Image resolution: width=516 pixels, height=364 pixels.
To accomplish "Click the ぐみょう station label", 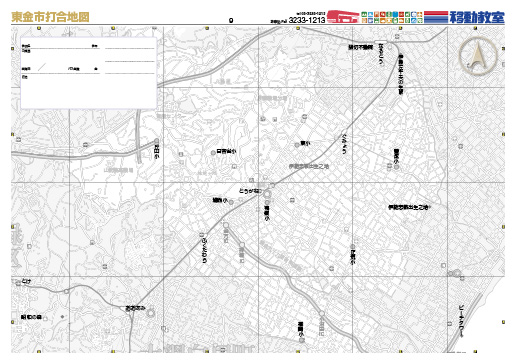I will [344, 144].
